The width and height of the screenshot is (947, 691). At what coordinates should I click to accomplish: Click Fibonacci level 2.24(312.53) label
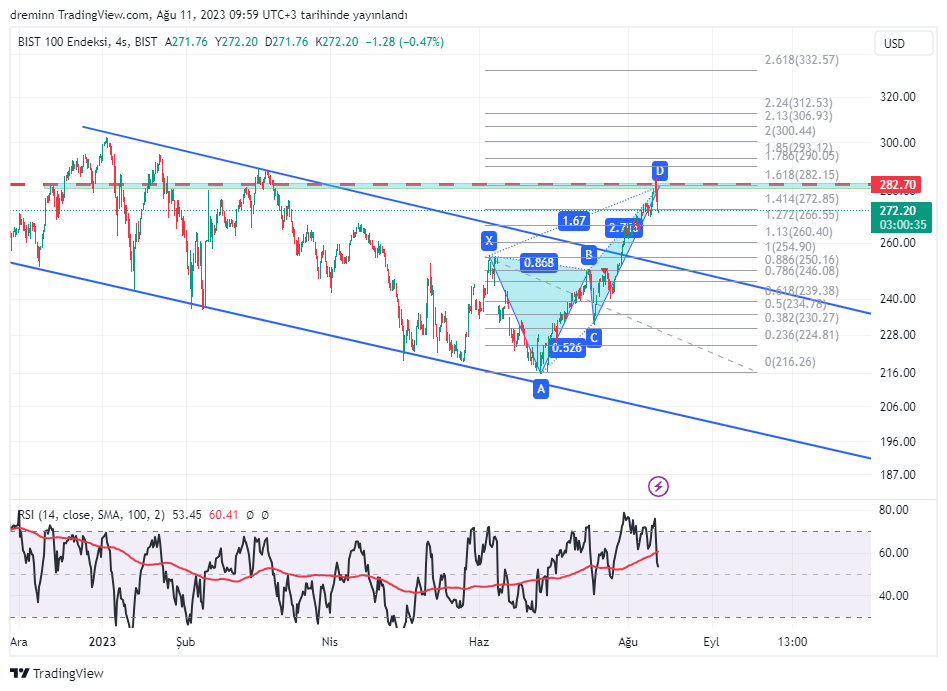[798, 103]
